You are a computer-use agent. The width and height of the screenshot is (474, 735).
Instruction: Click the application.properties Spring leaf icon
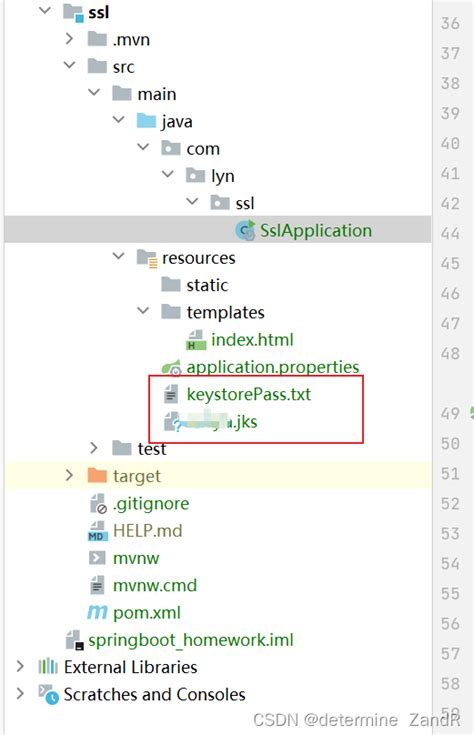click(x=171, y=368)
